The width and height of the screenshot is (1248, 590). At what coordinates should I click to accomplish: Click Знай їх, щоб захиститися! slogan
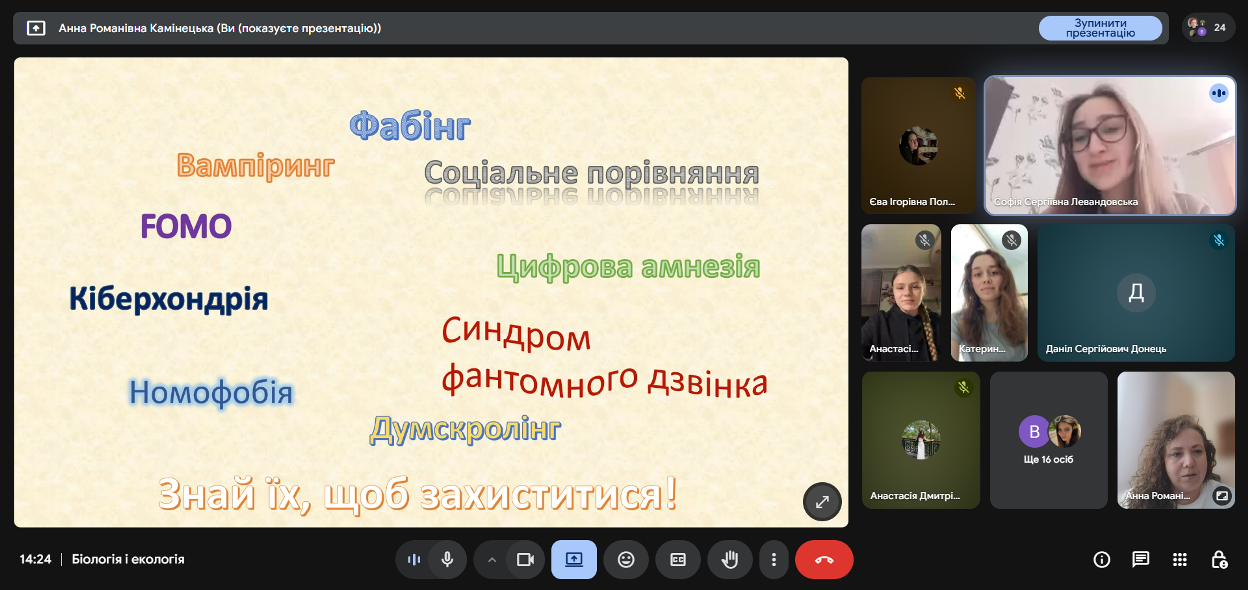point(418,494)
